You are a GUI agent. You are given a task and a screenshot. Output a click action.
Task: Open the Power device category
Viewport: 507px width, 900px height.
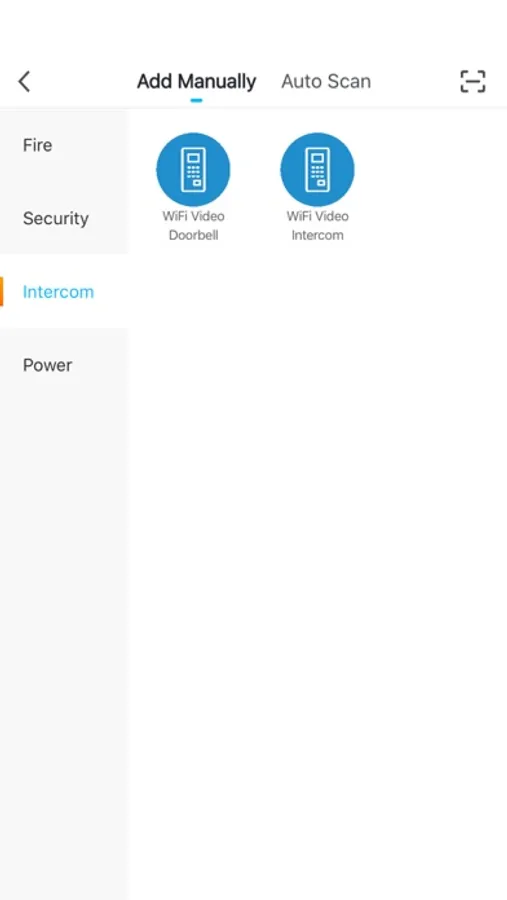tap(48, 365)
